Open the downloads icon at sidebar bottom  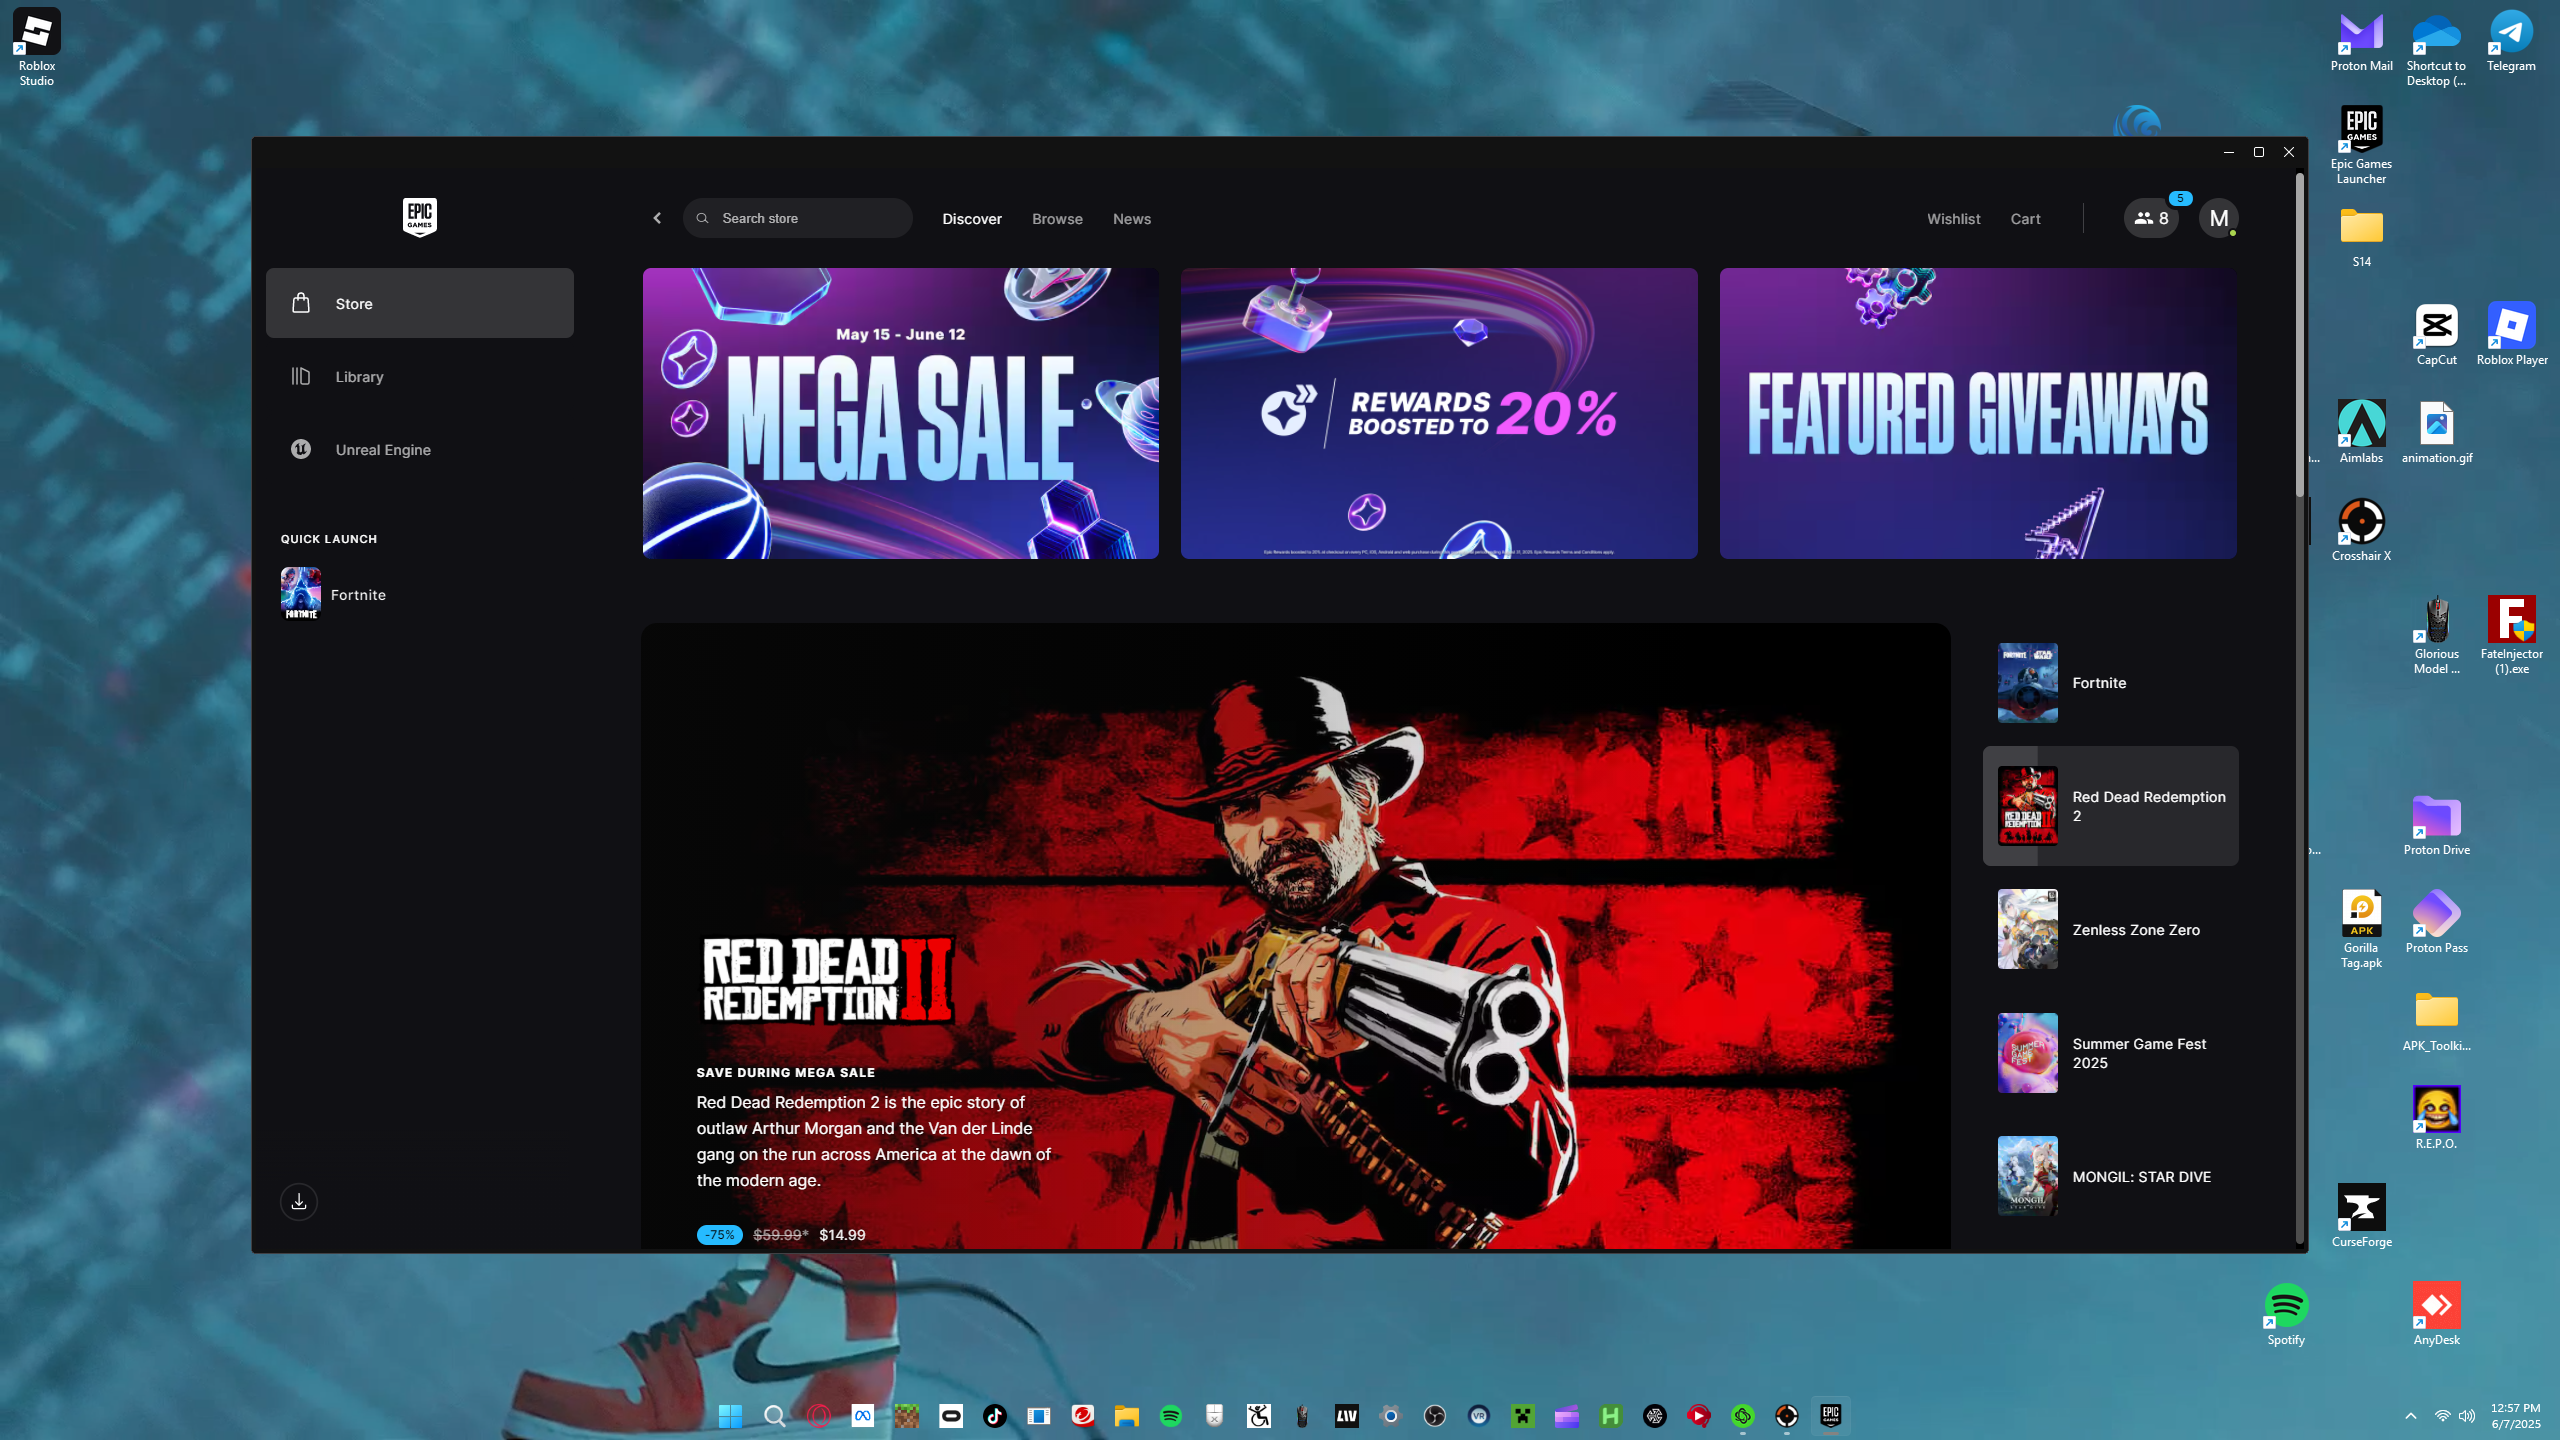pos(299,1202)
